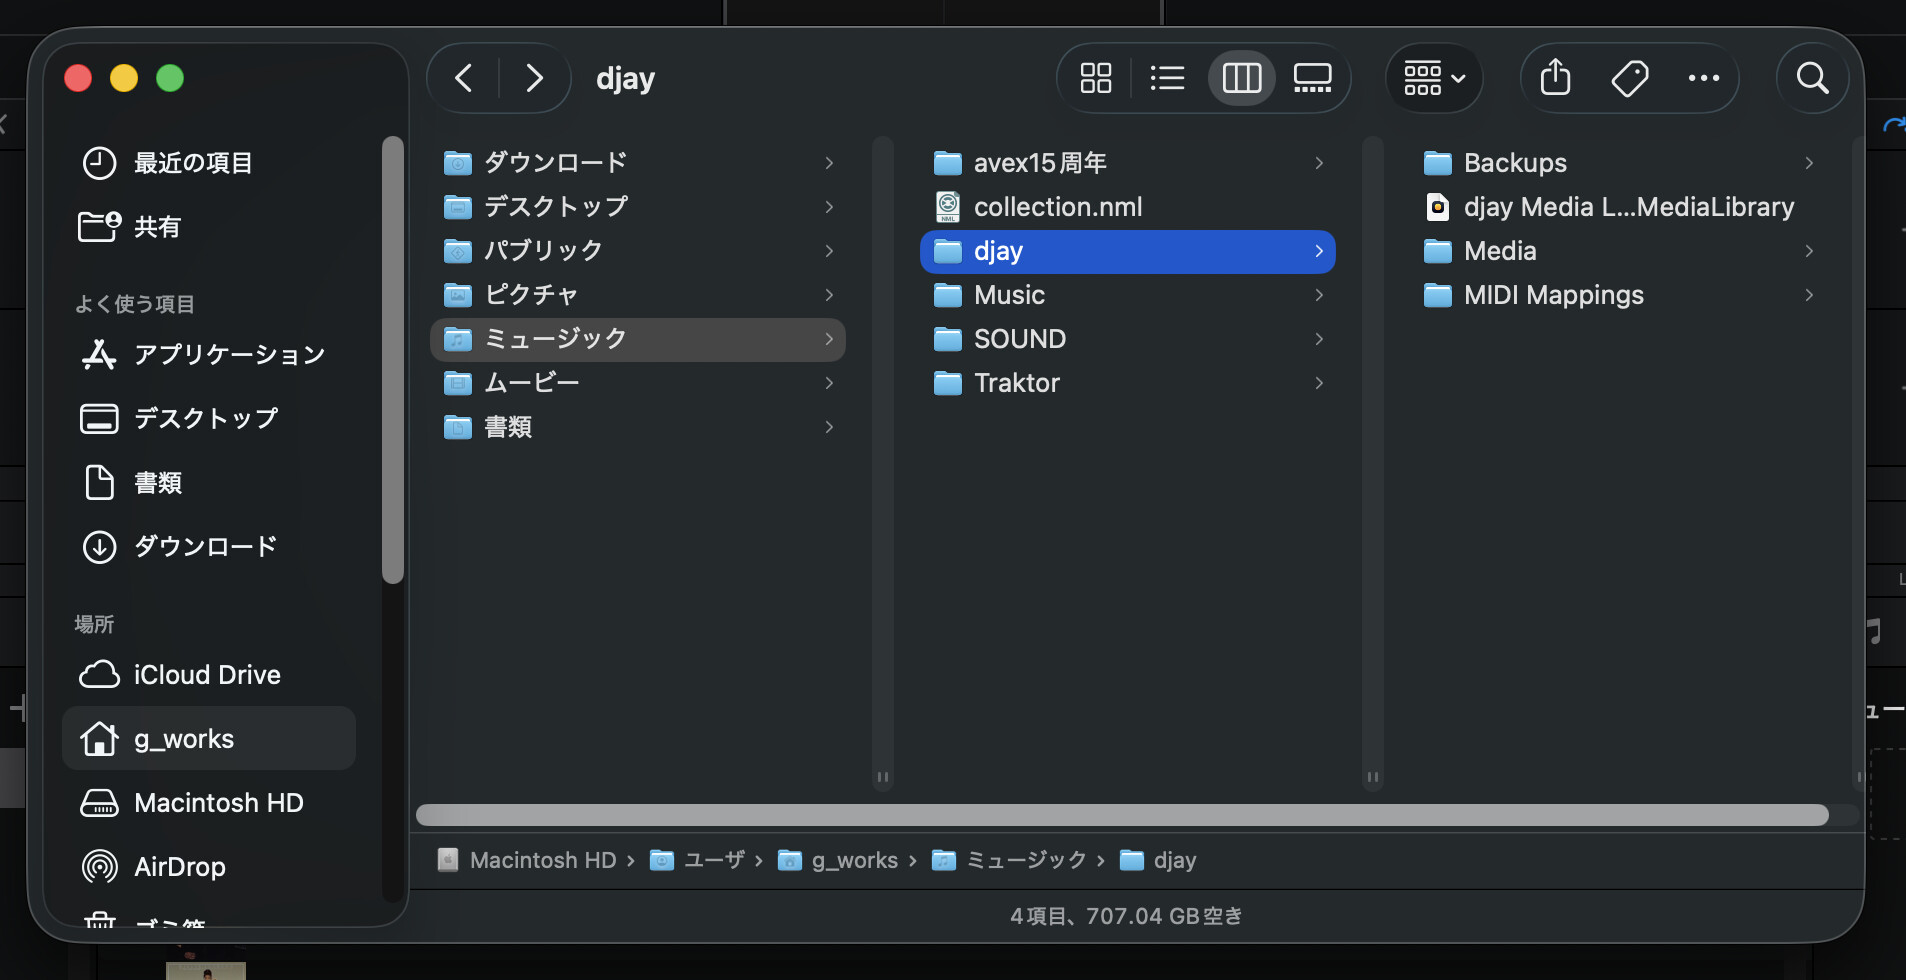Switch to list view
Viewport: 1906px width, 980px height.
(1167, 78)
